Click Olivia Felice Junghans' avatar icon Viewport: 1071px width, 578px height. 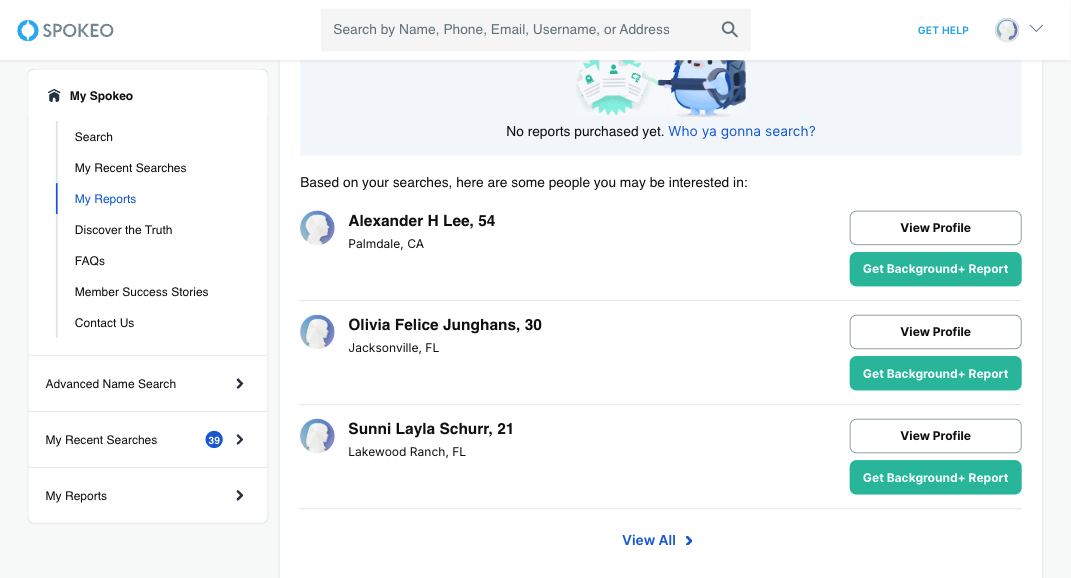(318, 332)
